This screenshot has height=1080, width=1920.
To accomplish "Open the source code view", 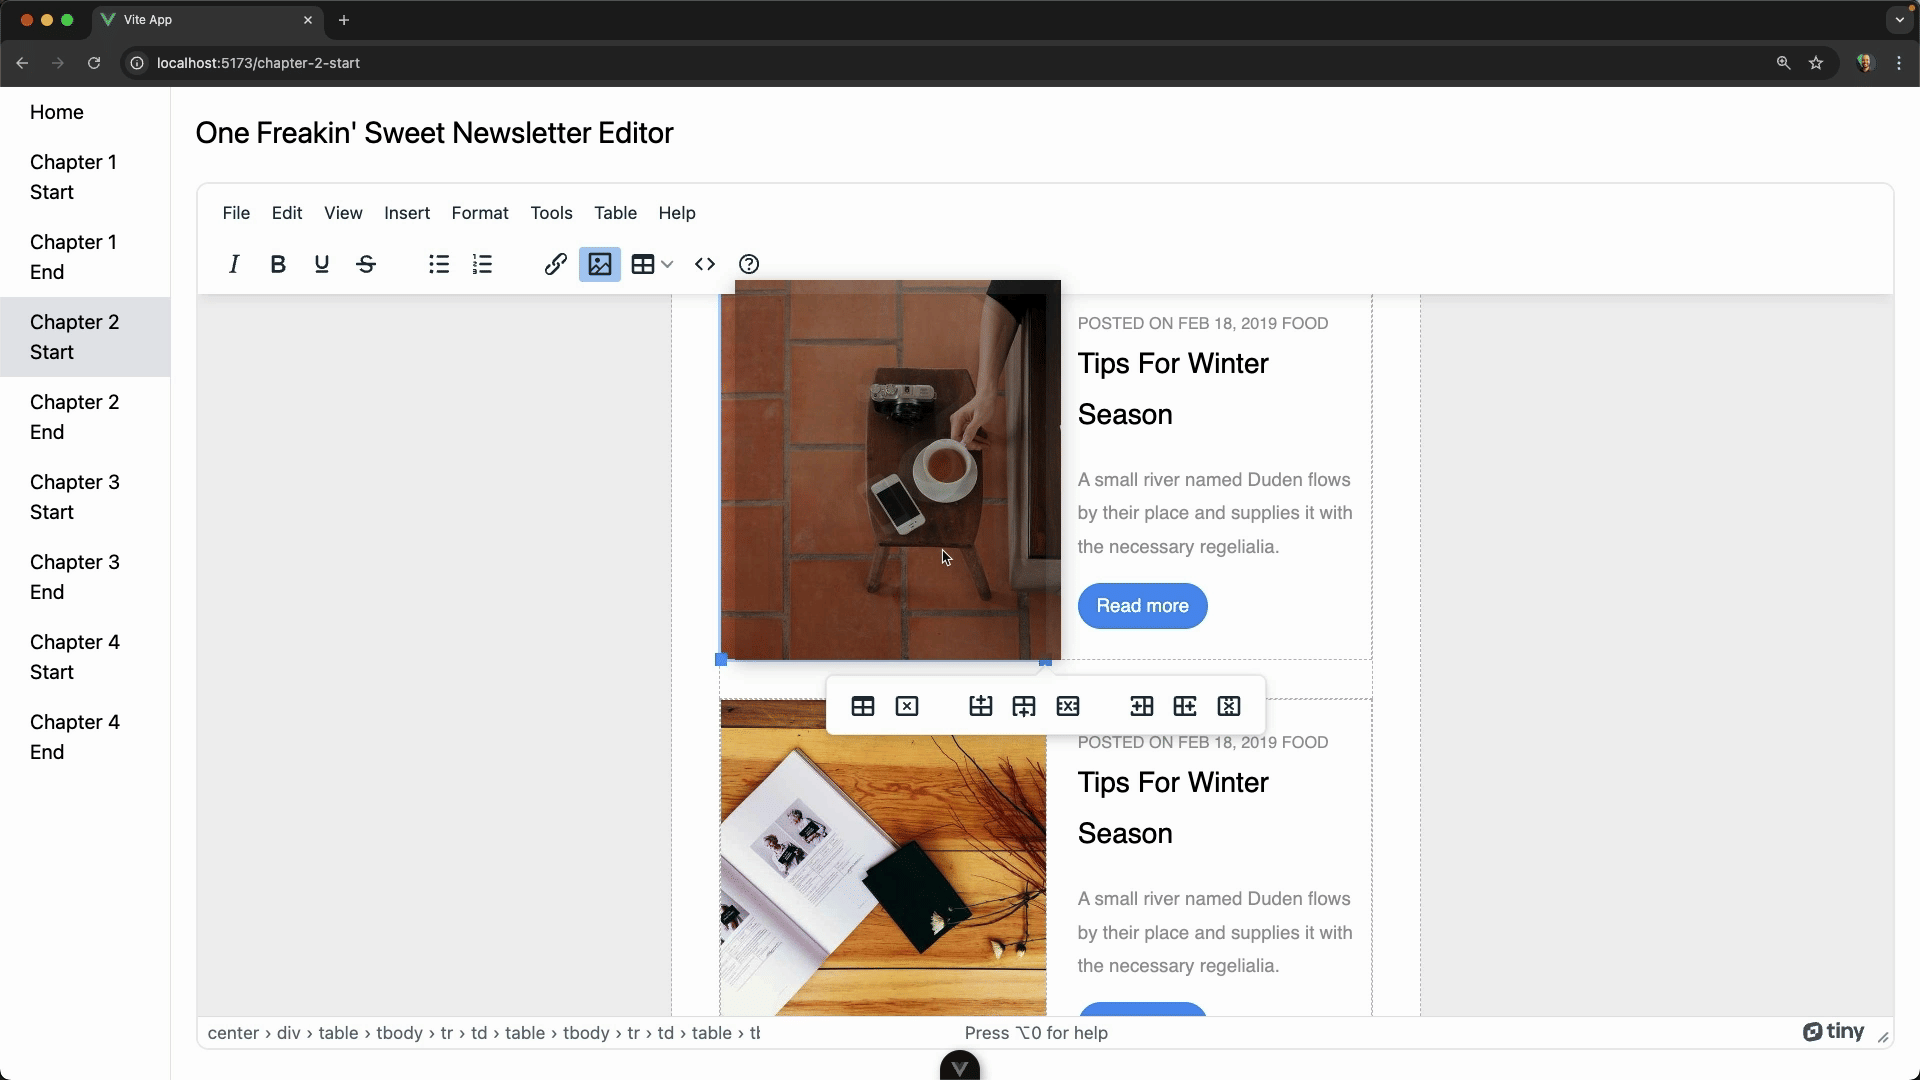I will pos(705,264).
